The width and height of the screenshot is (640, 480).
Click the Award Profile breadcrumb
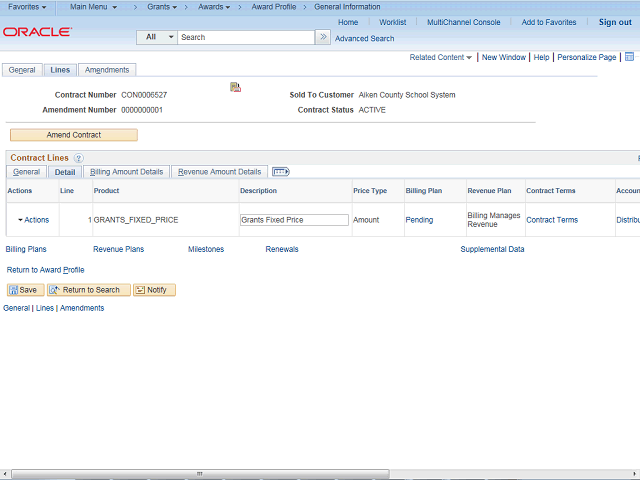click(x=274, y=7)
